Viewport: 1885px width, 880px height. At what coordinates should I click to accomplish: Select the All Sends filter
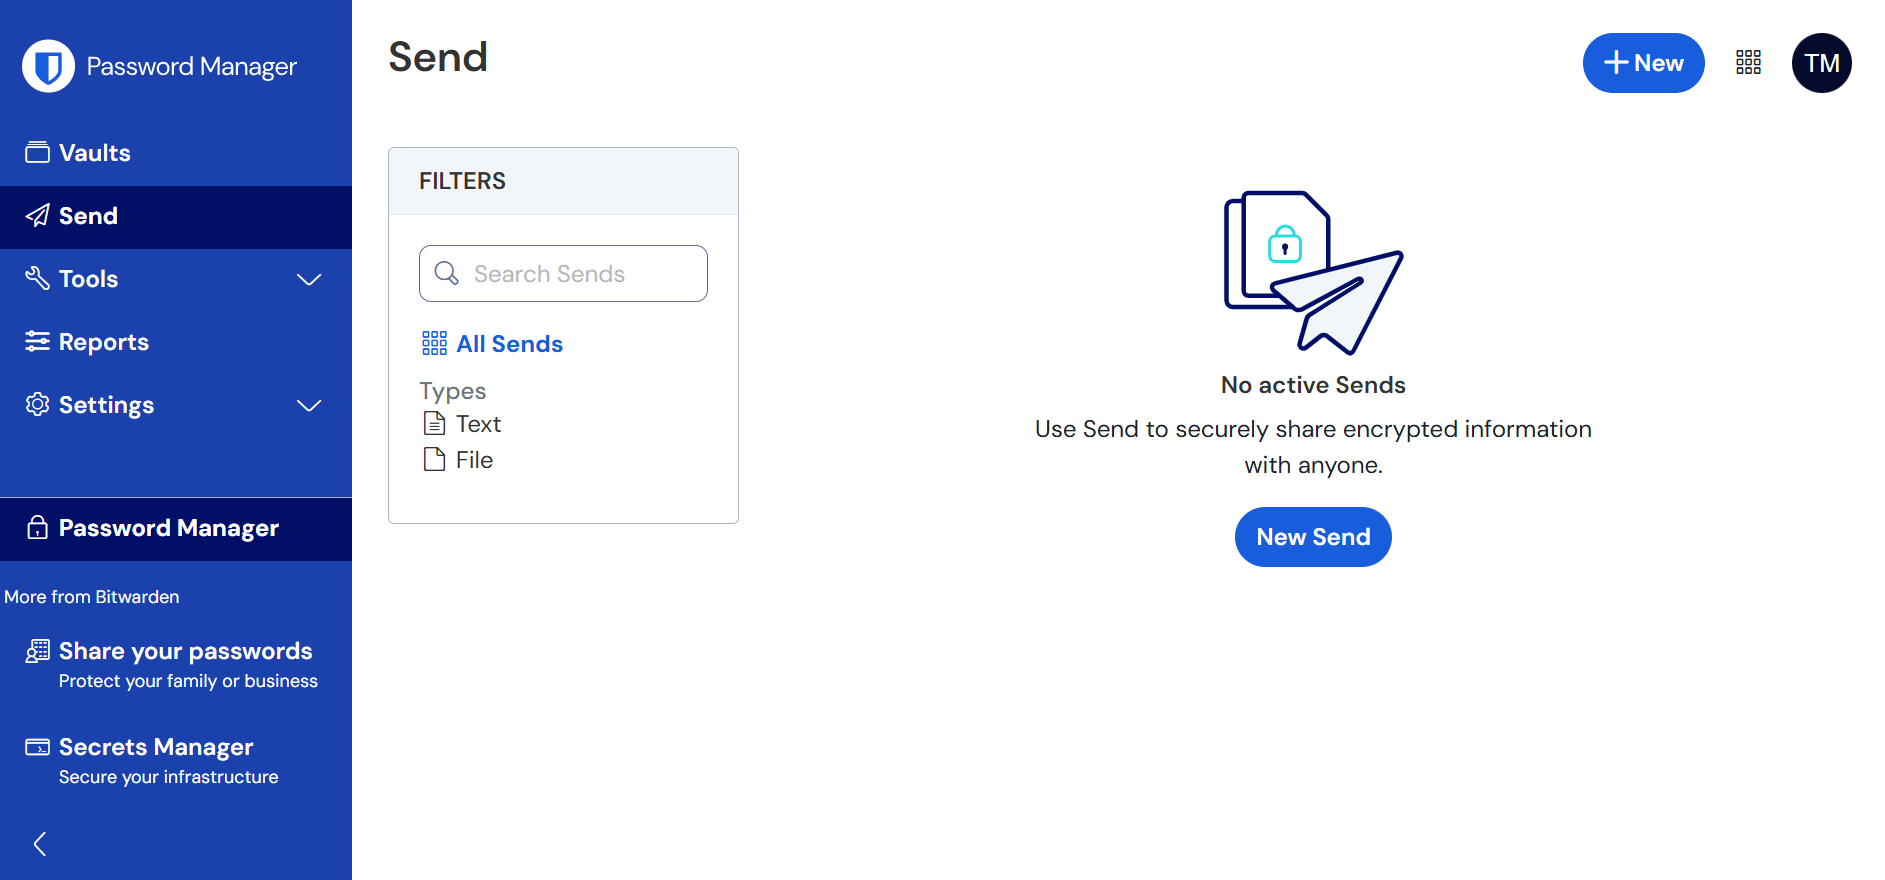(509, 344)
